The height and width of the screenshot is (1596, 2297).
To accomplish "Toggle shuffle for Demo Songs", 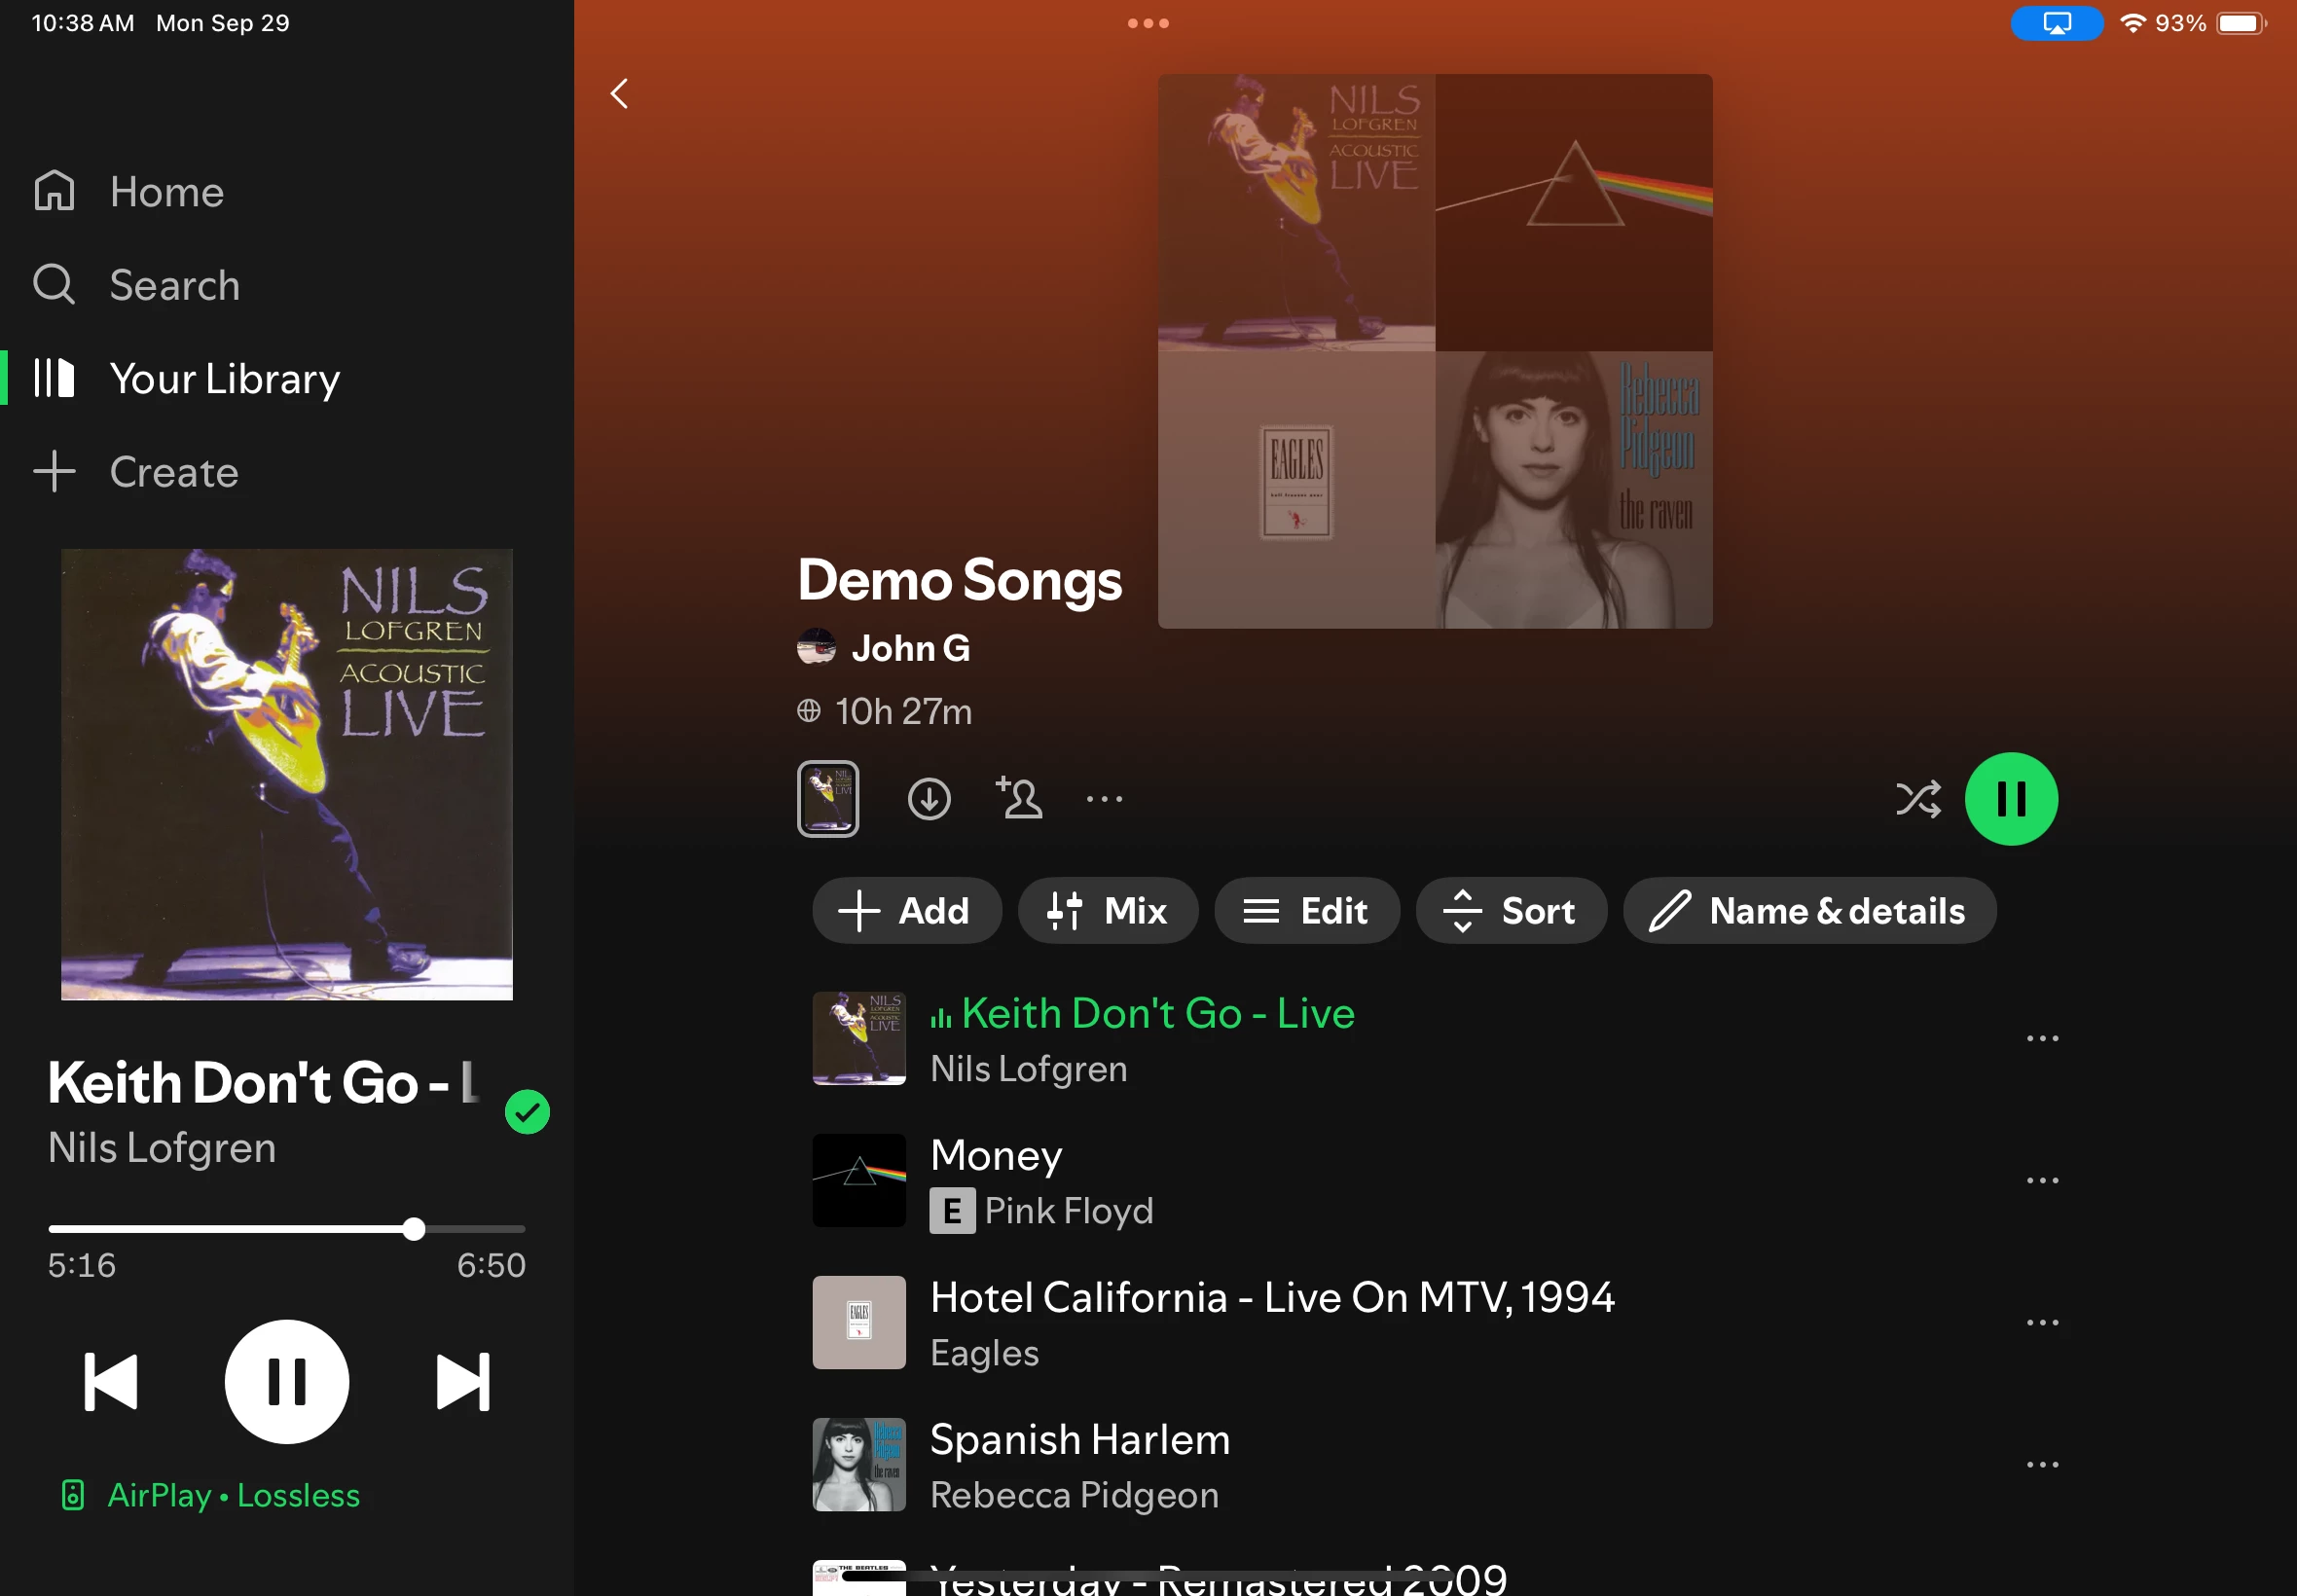I will (1917, 799).
